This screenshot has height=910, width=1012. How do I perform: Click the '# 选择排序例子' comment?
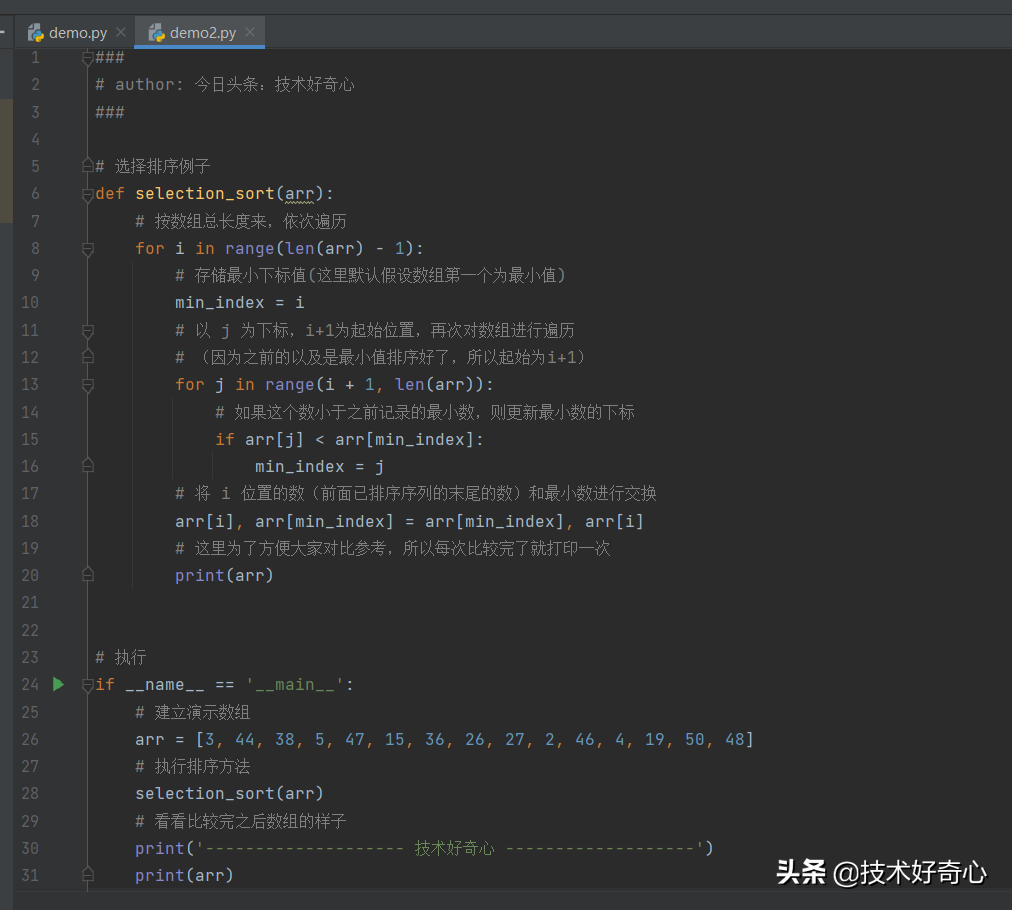coord(152,167)
